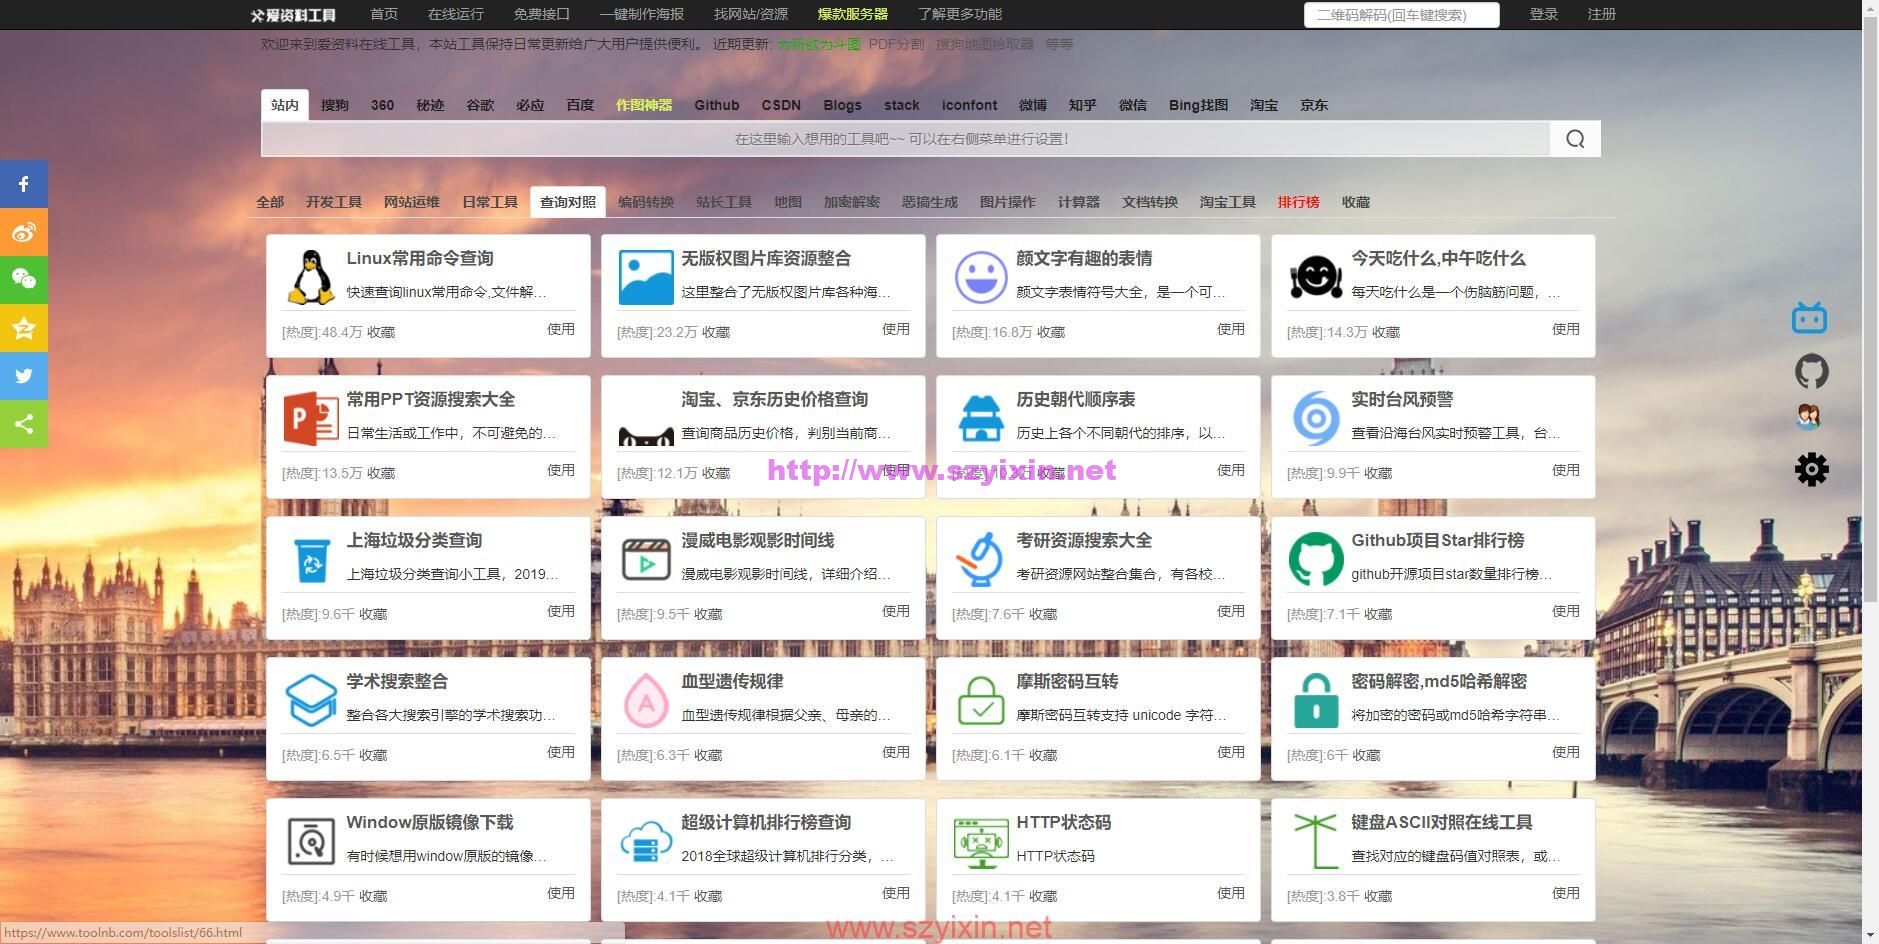Select the 站内 search tab
The image size is (1879, 944).
pyautogui.click(x=285, y=105)
